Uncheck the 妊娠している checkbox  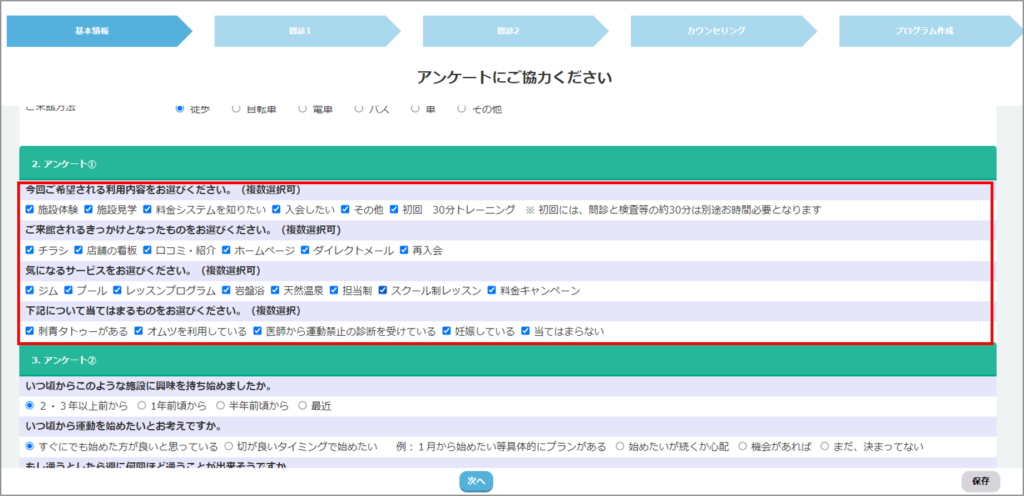coord(447,331)
